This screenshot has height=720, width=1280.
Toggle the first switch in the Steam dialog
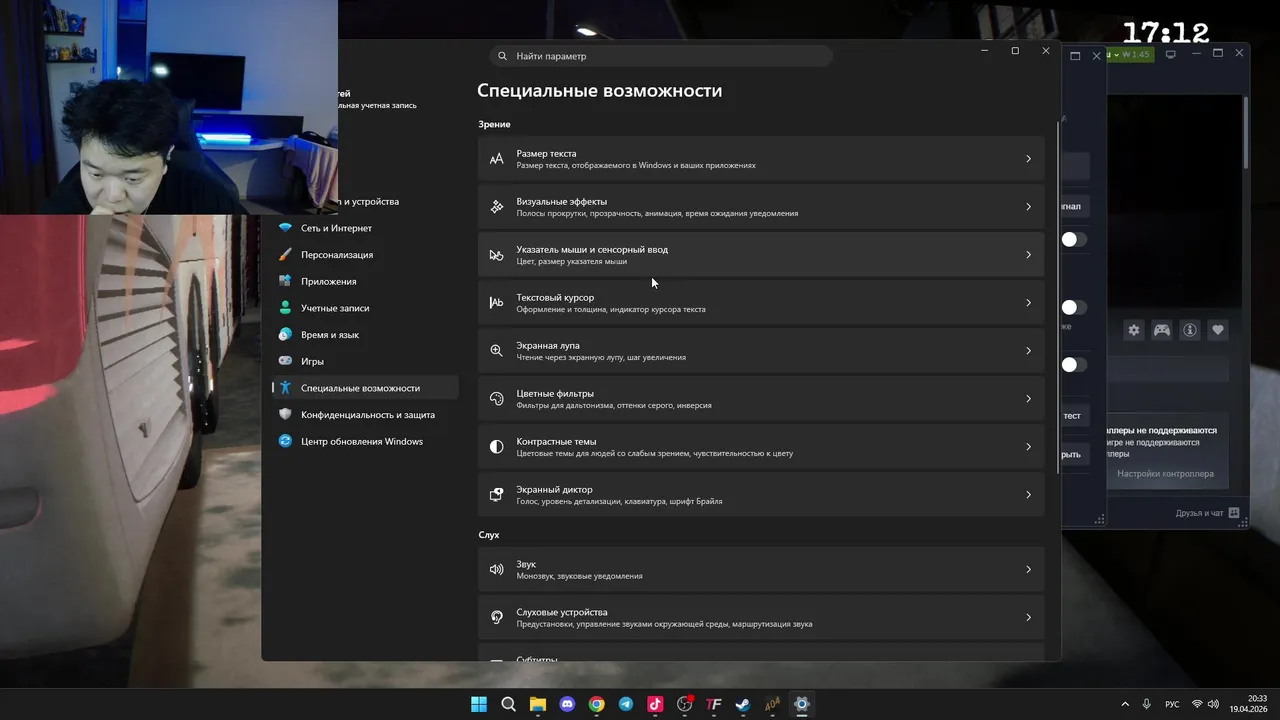click(1073, 239)
